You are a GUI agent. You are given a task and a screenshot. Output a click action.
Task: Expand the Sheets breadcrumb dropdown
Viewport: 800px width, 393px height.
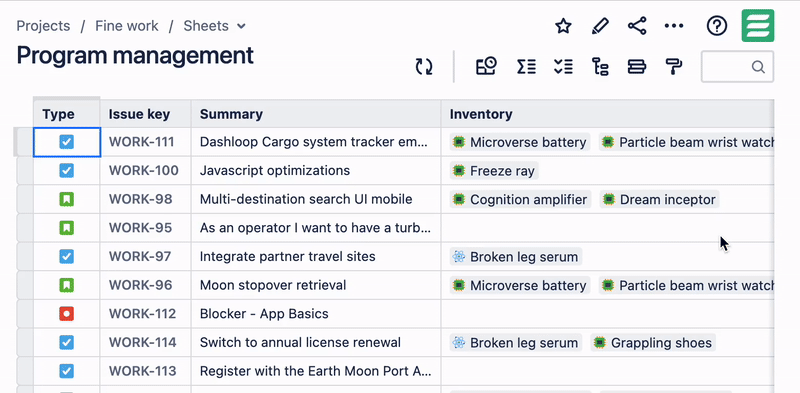[x=241, y=26]
